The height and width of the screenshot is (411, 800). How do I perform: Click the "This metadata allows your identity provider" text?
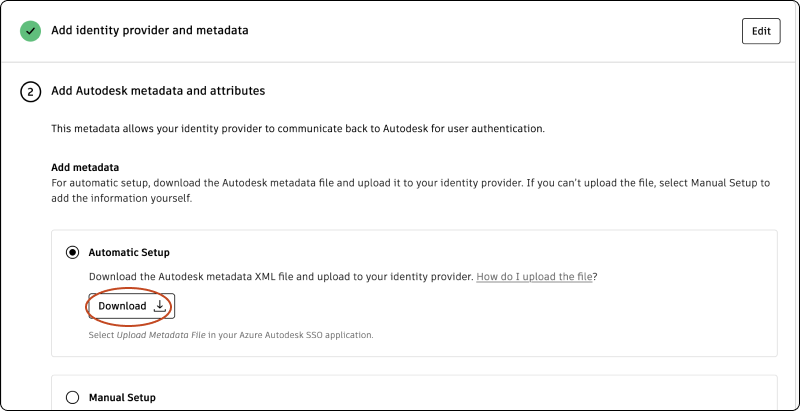coord(297,129)
